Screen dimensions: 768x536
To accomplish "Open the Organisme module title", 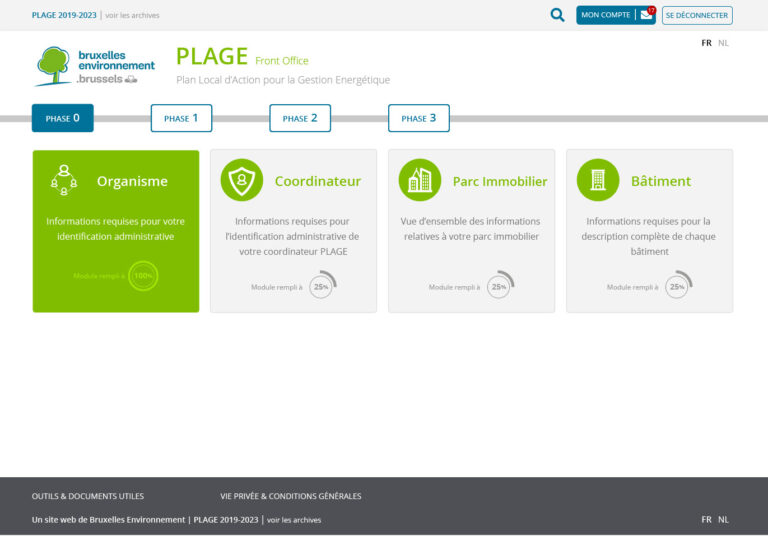I will (x=132, y=181).
